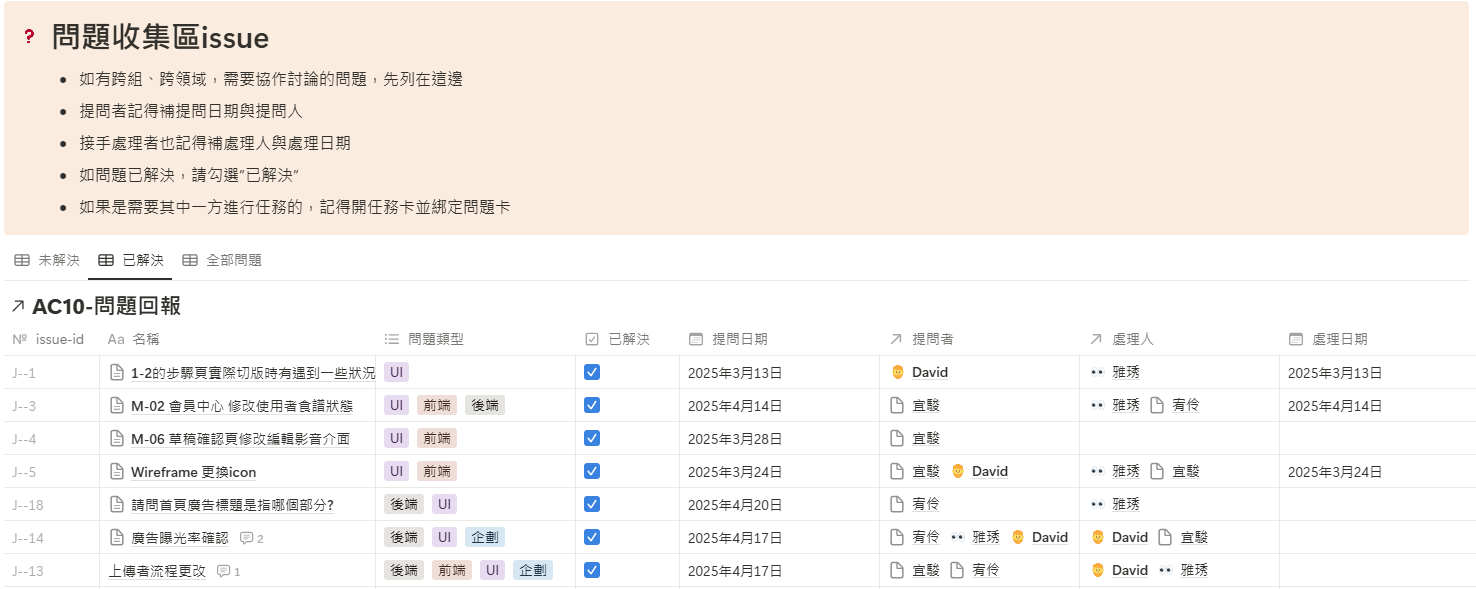Screen dimensions: 1476x589
Task: Open the 處理人 column header menu
Action: (1132, 340)
